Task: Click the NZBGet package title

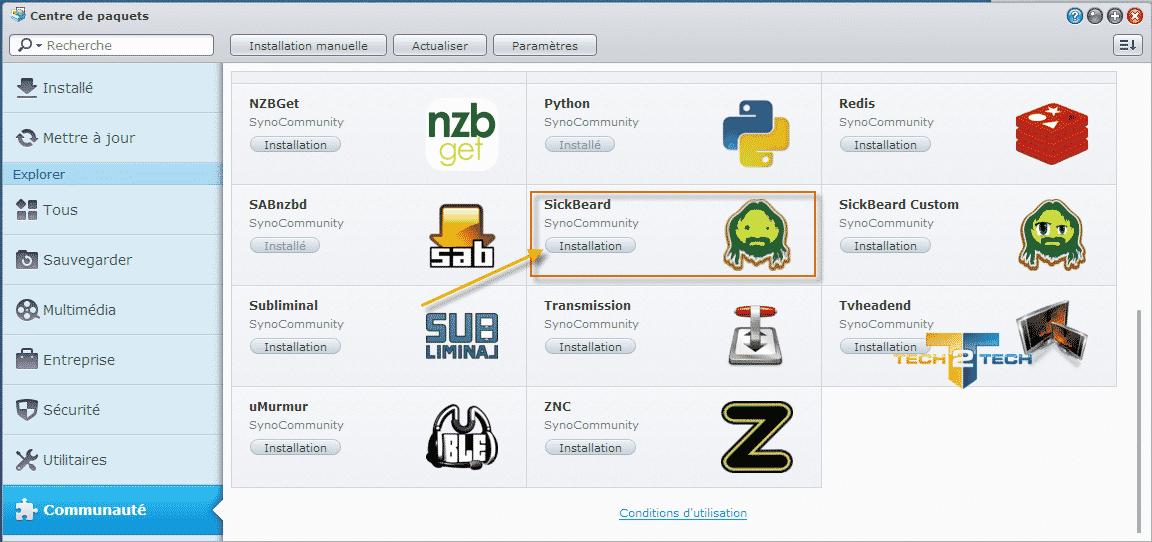Action: pyautogui.click(x=274, y=104)
